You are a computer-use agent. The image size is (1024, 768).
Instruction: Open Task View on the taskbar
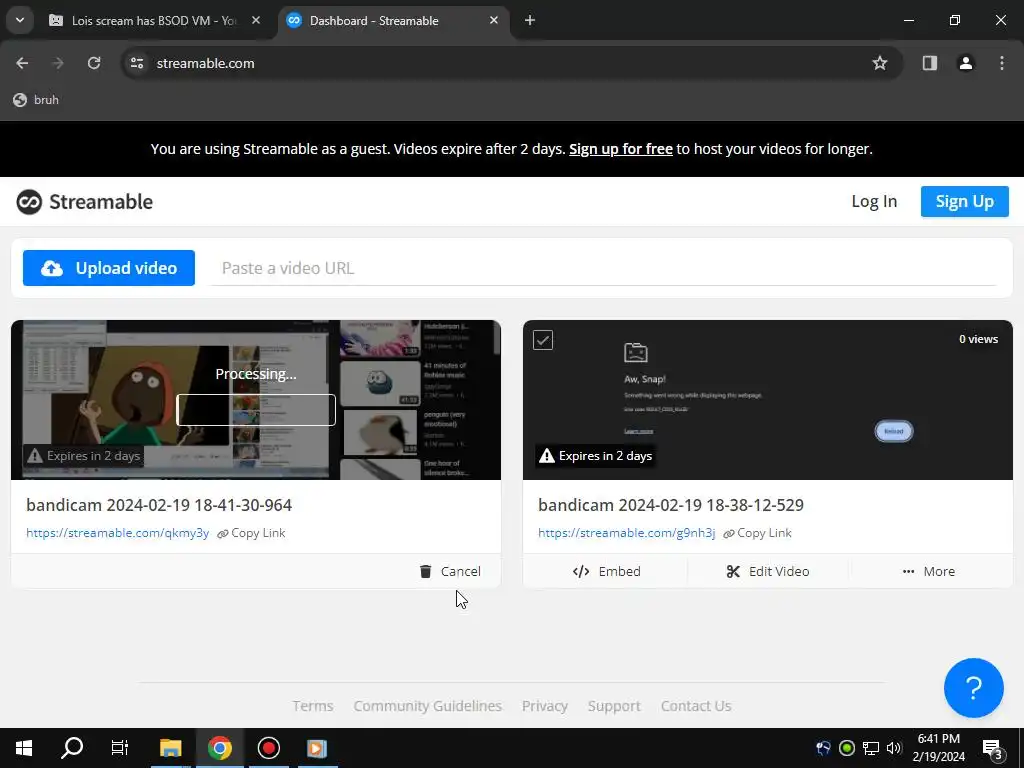coord(120,748)
